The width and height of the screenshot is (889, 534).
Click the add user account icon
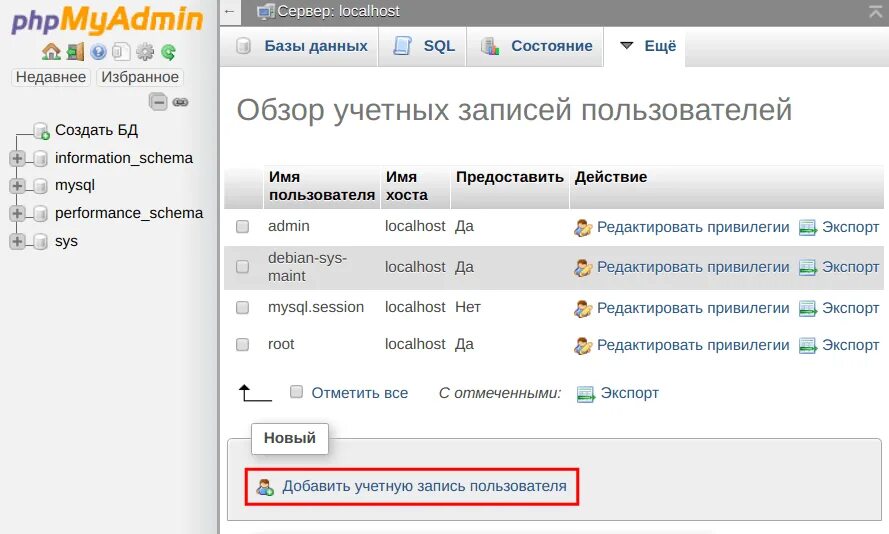click(x=265, y=487)
